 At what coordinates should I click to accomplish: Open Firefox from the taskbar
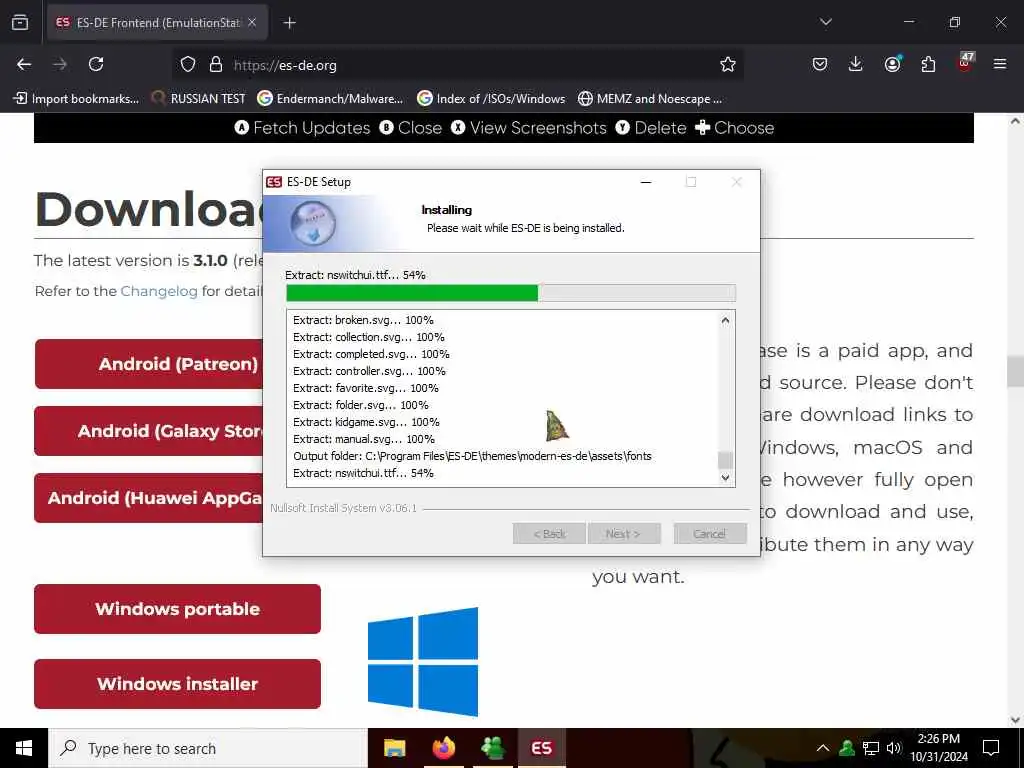[443, 748]
